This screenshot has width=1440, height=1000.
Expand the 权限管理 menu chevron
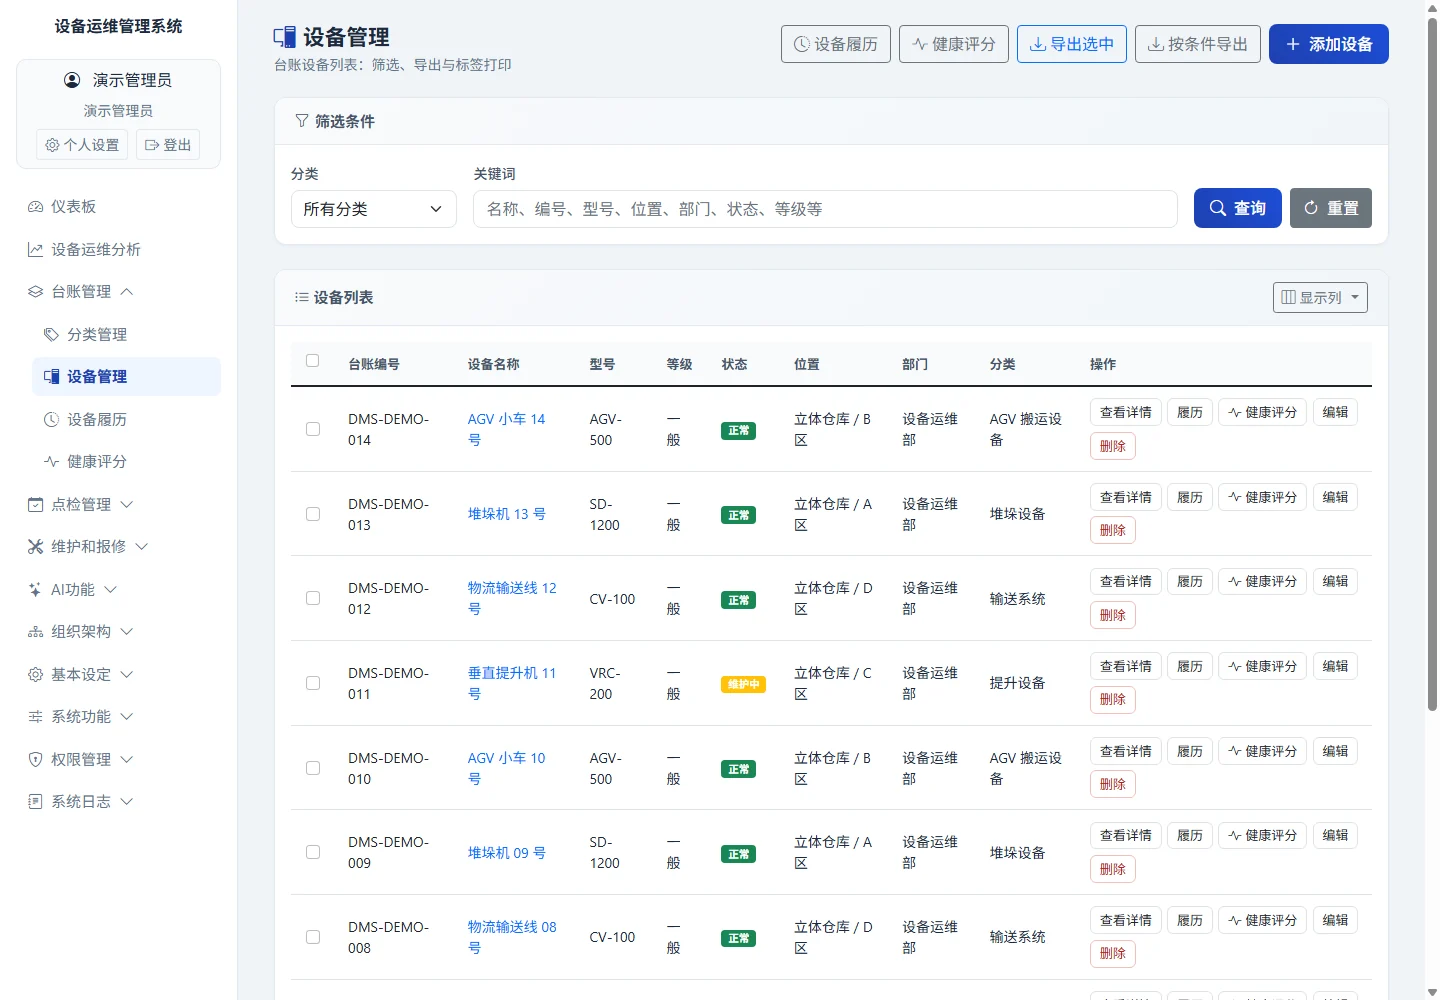pyautogui.click(x=127, y=760)
